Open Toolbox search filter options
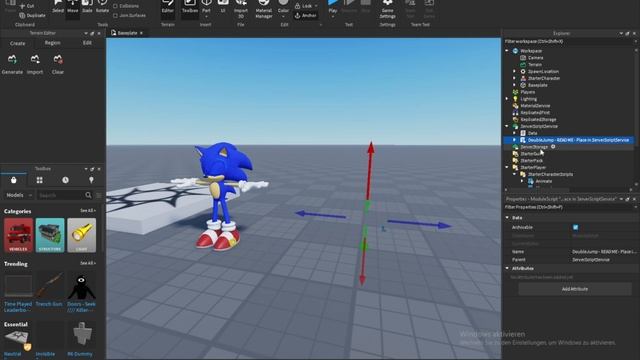The image size is (640, 360). tap(99, 196)
